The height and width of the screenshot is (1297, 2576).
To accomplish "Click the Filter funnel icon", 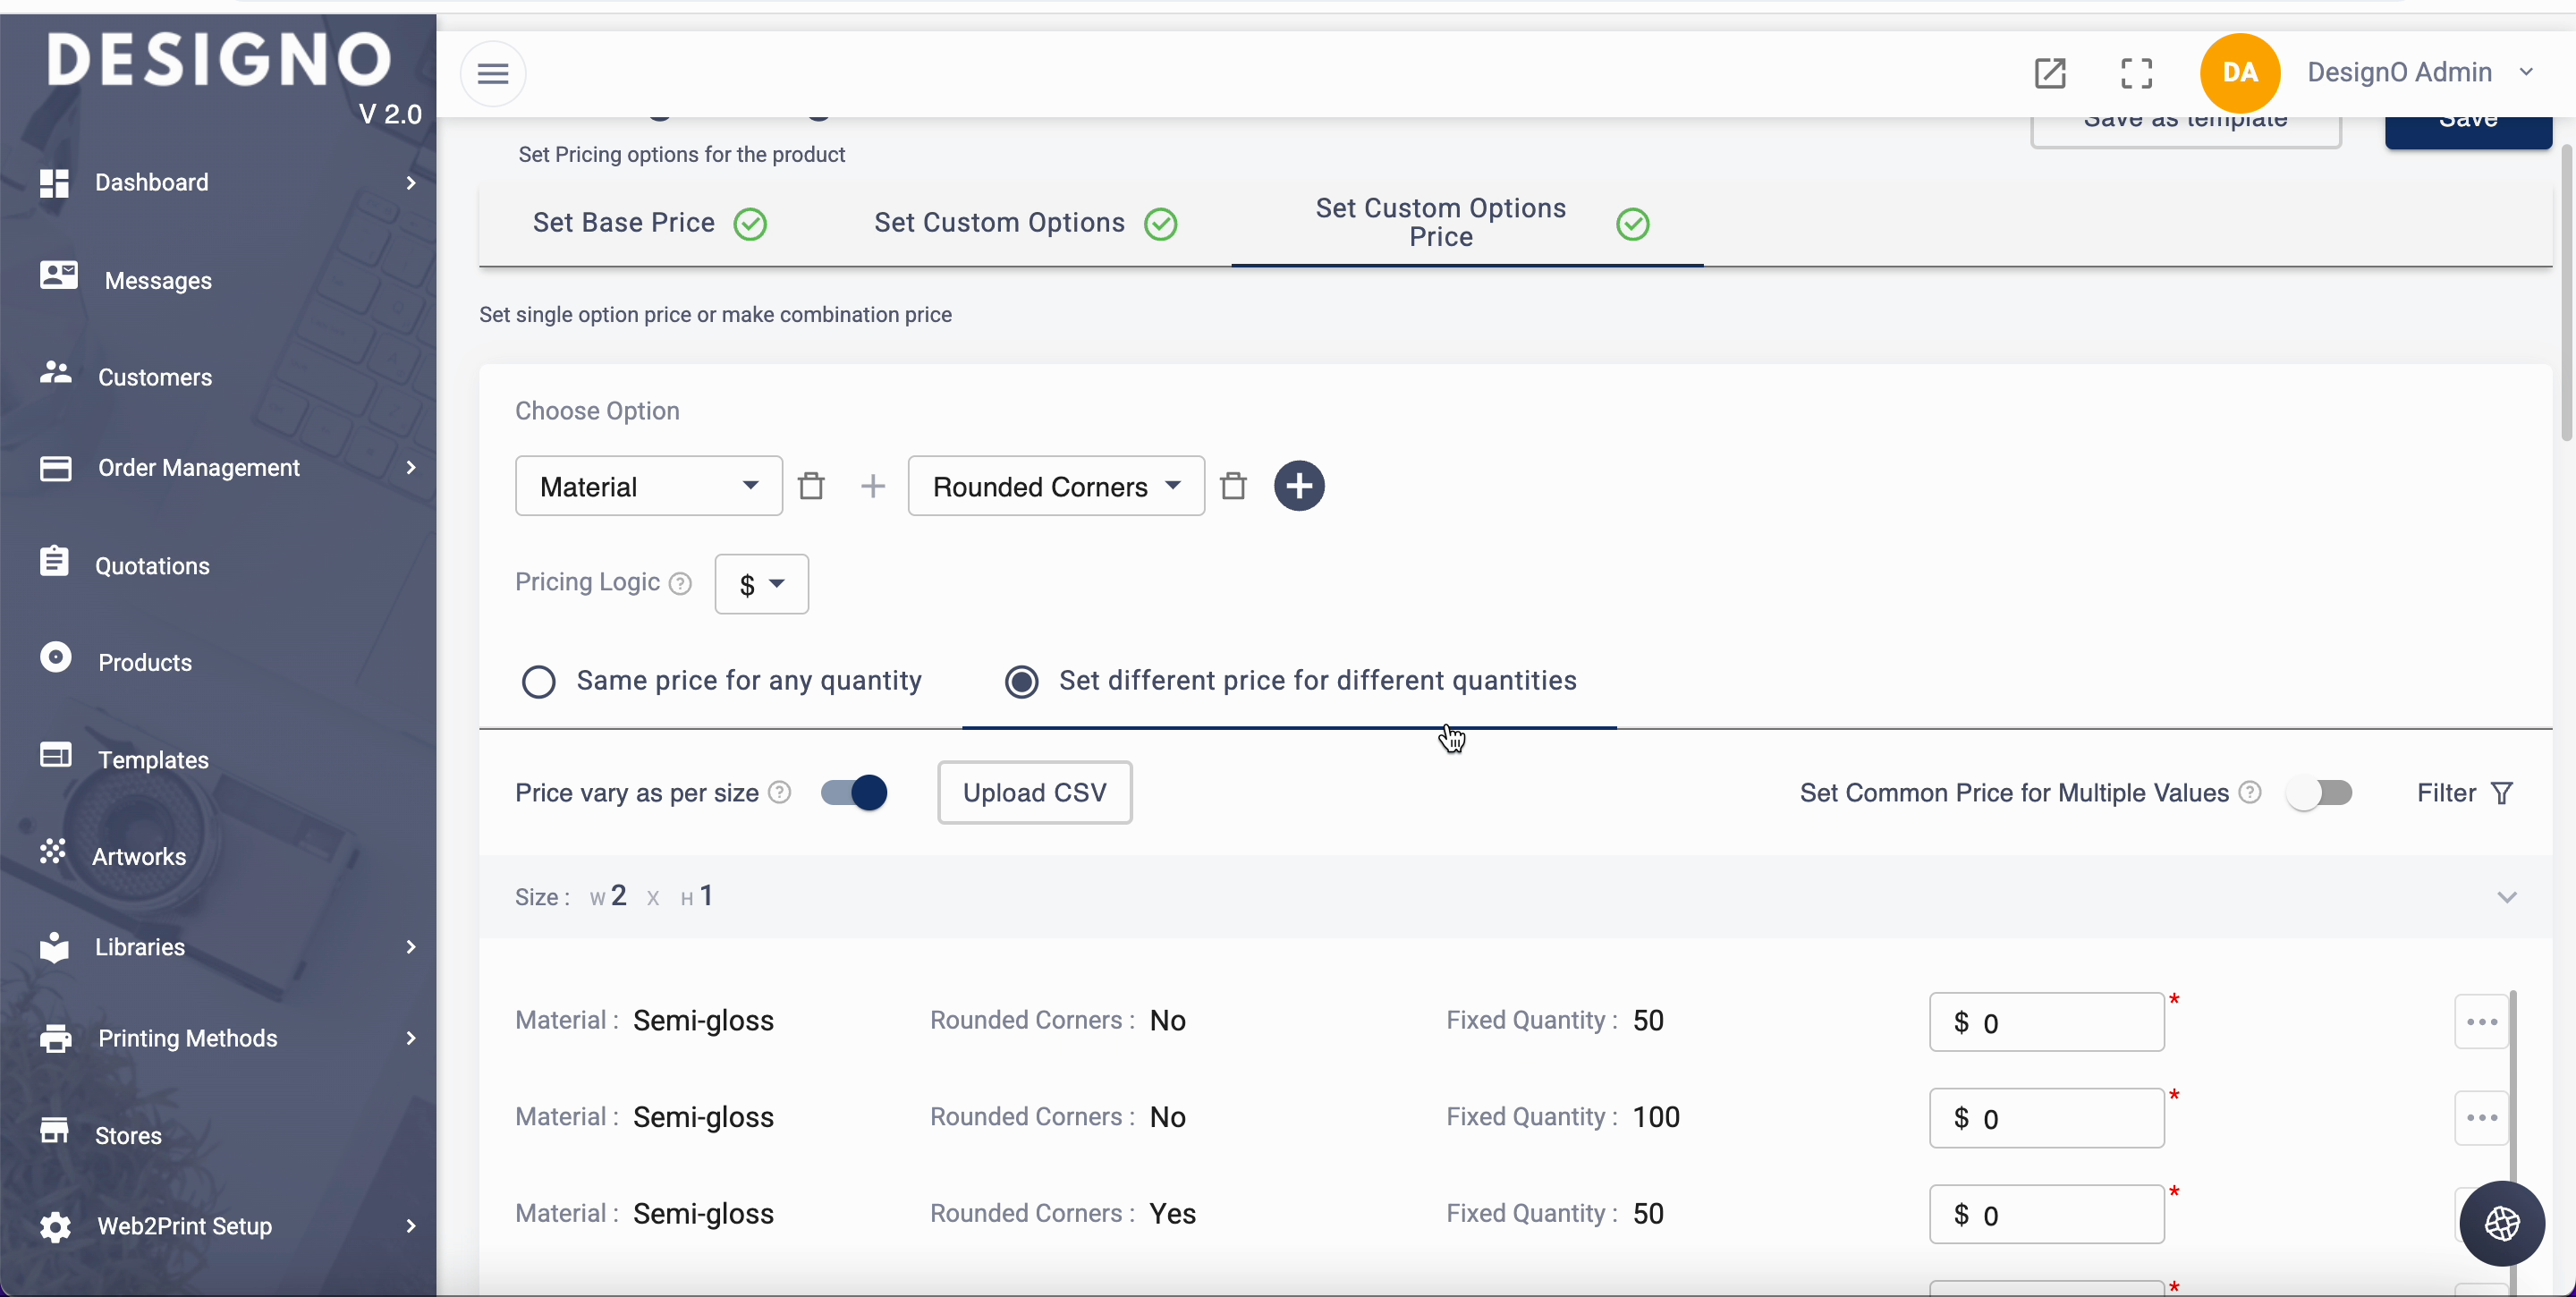I will pos(2501,793).
